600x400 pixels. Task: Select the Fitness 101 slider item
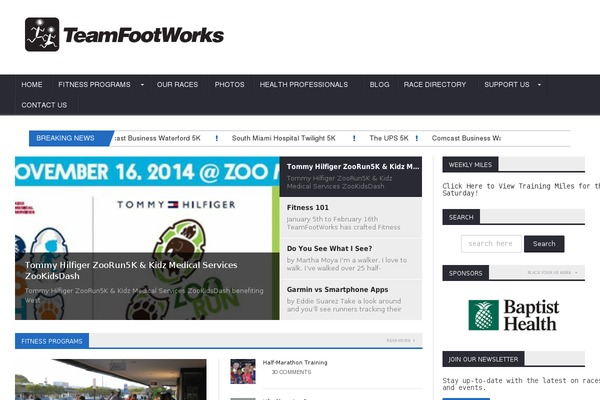351,217
